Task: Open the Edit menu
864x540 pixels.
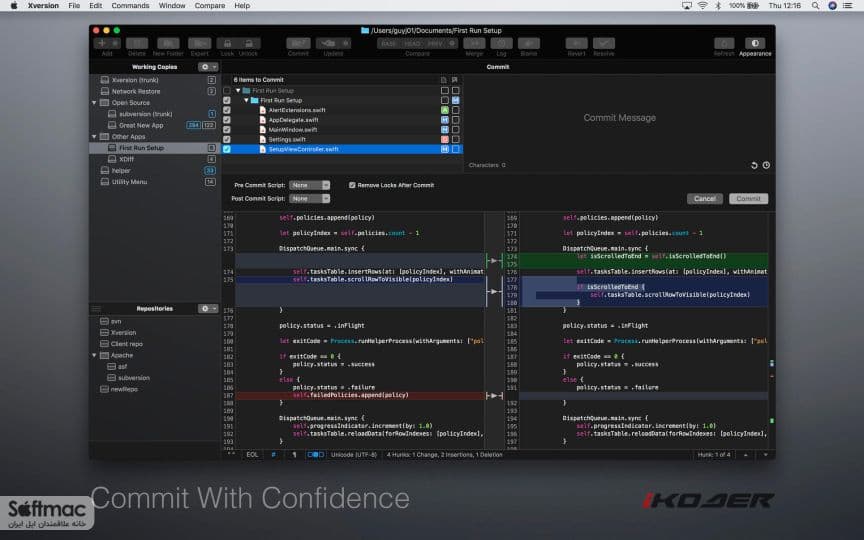Action: [96, 6]
